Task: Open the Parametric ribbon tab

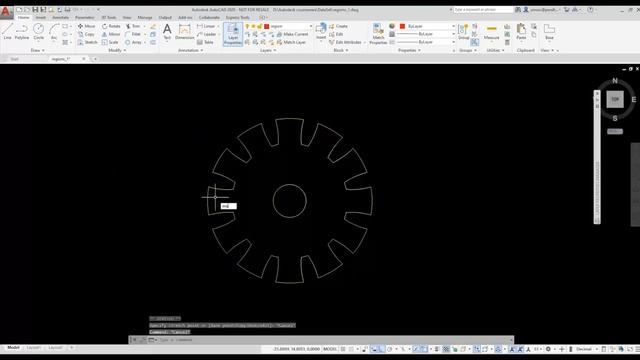Action: click(84, 18)
